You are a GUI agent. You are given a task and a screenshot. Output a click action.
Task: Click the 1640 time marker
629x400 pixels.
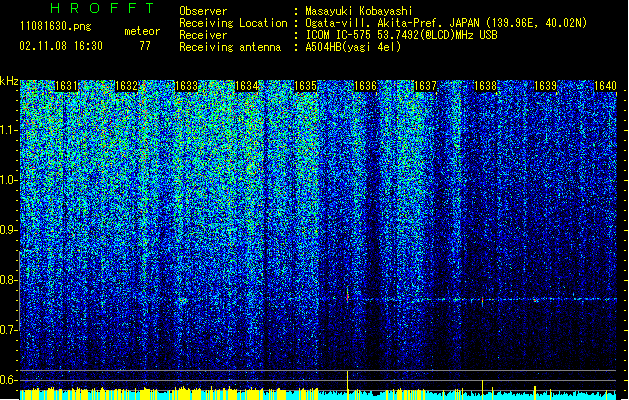click(x=605, y=86)
